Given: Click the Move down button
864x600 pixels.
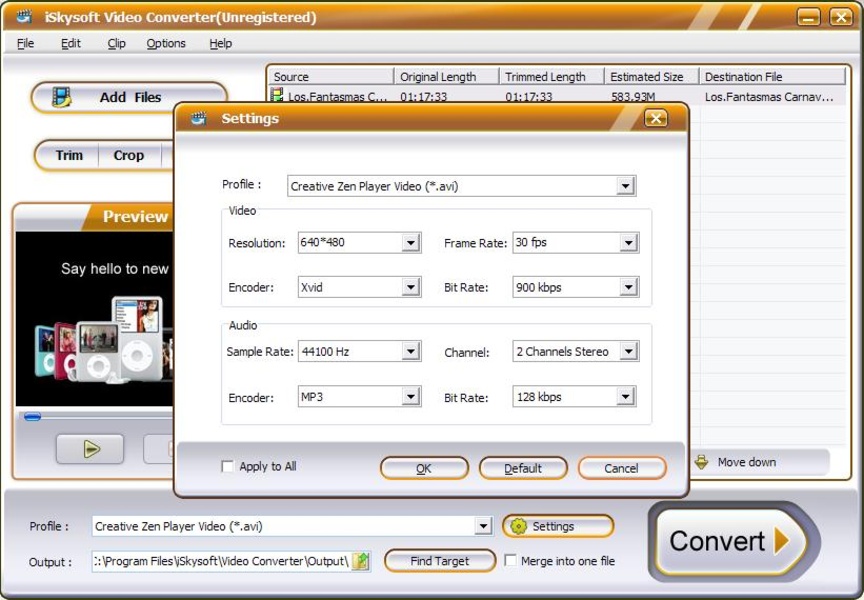Looking at the screenshot, I should [x=759, y=462].
